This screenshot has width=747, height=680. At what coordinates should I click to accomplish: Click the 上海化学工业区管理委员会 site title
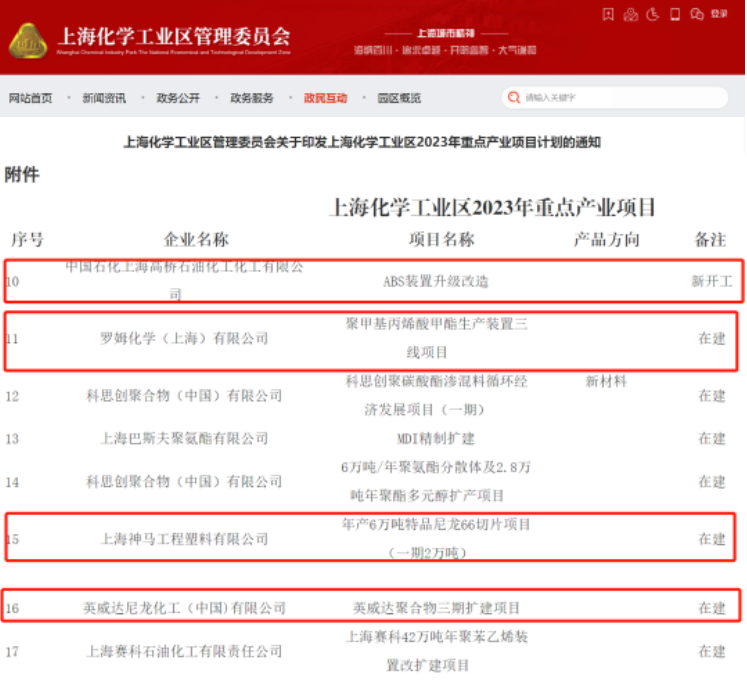[x=175, y=37]
